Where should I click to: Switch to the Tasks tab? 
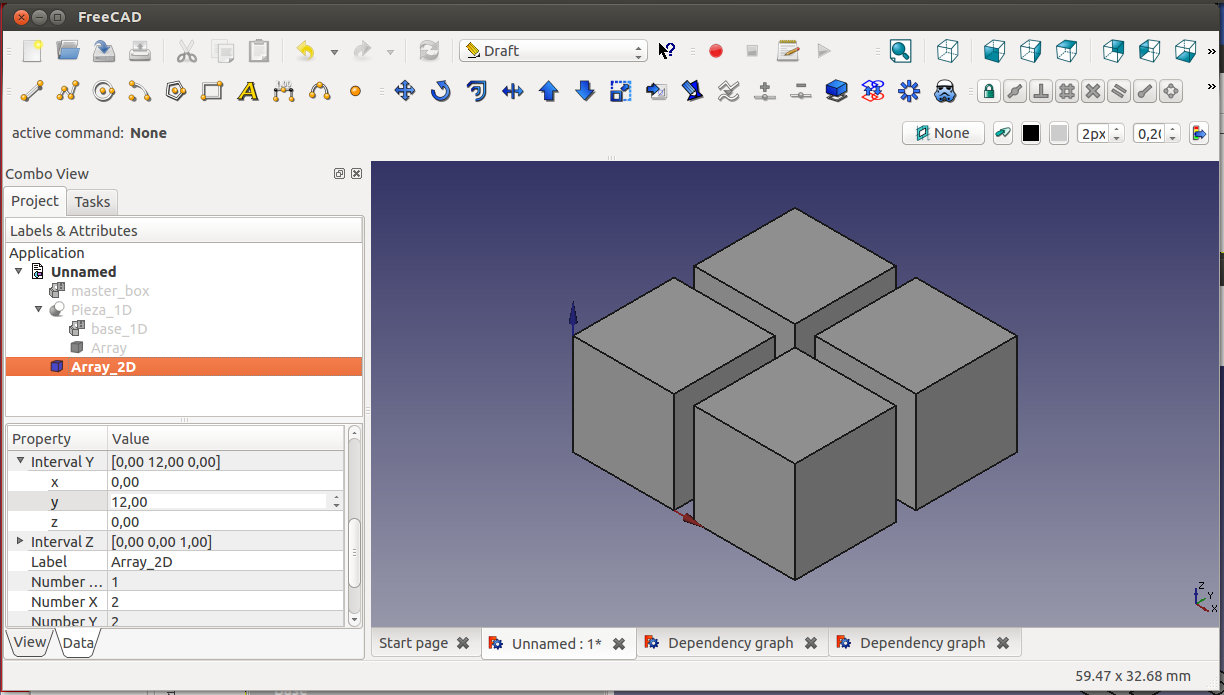[x=92, y=202]
